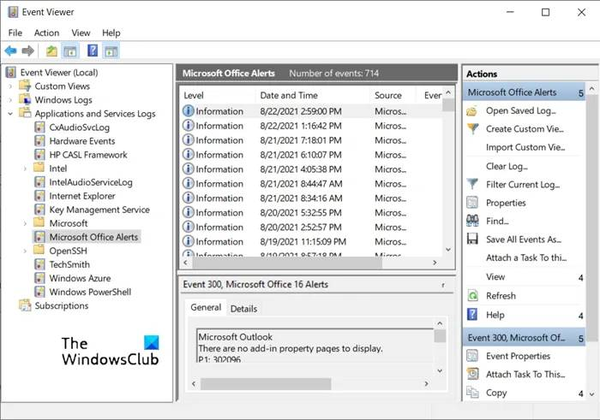Screen dimensions: 600x420
Task: Select Windows Azure log
Action: click(x=80, y=278)
